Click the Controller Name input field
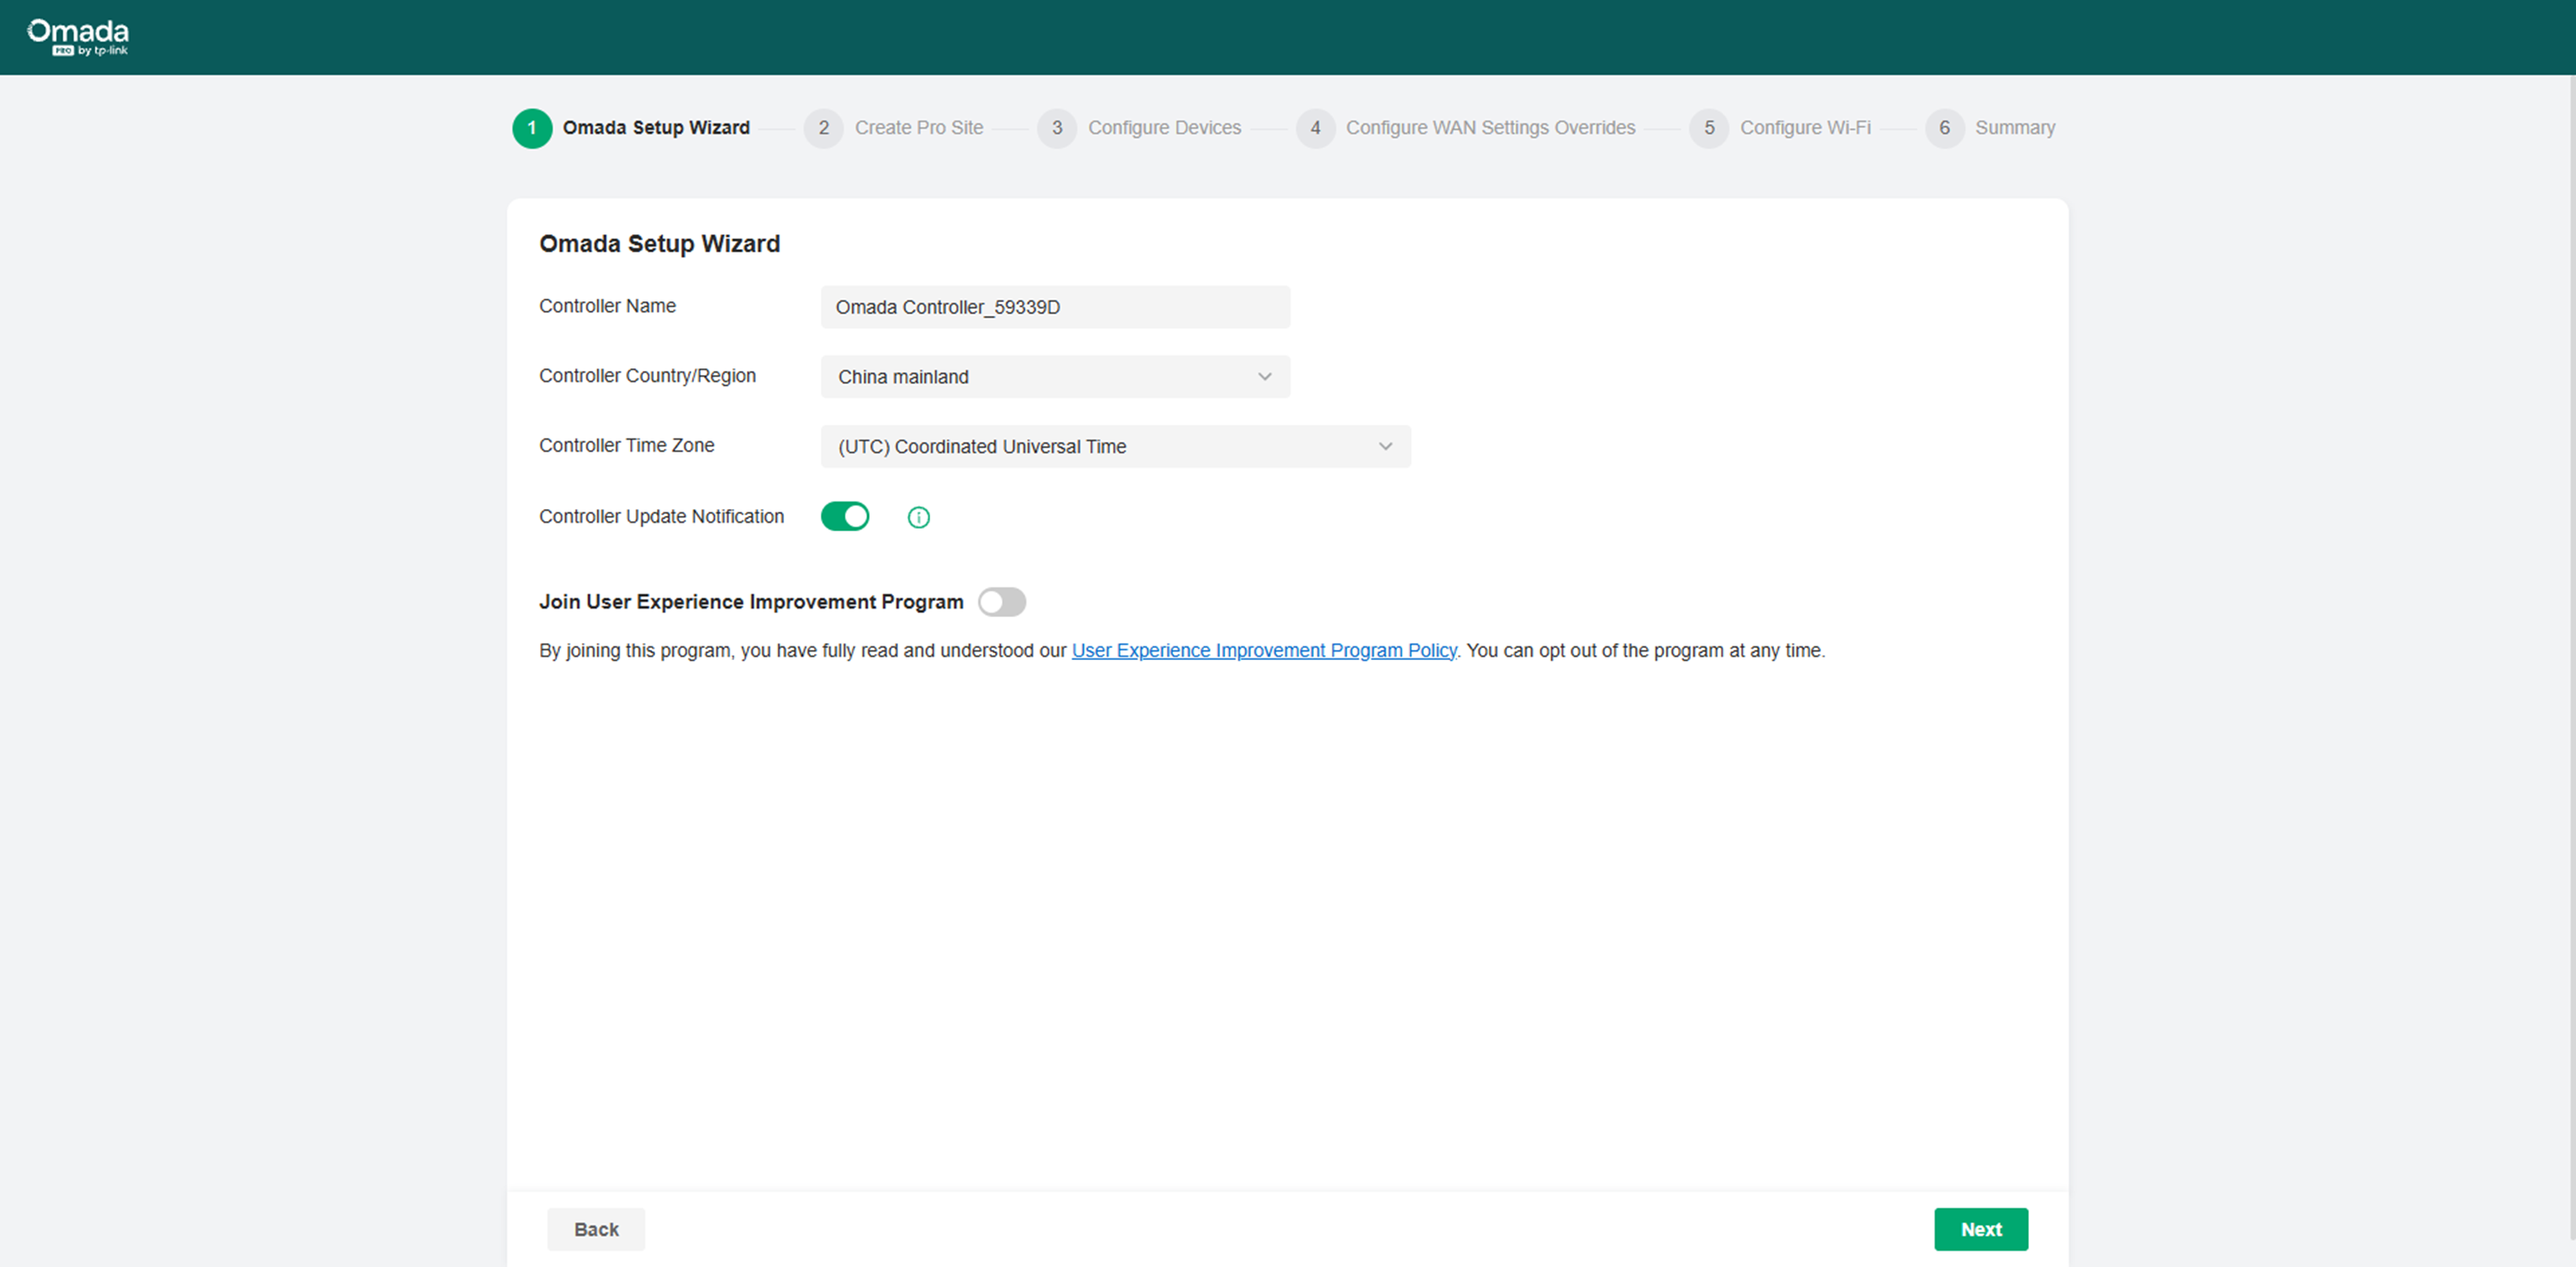 (x=1055, y=306)
